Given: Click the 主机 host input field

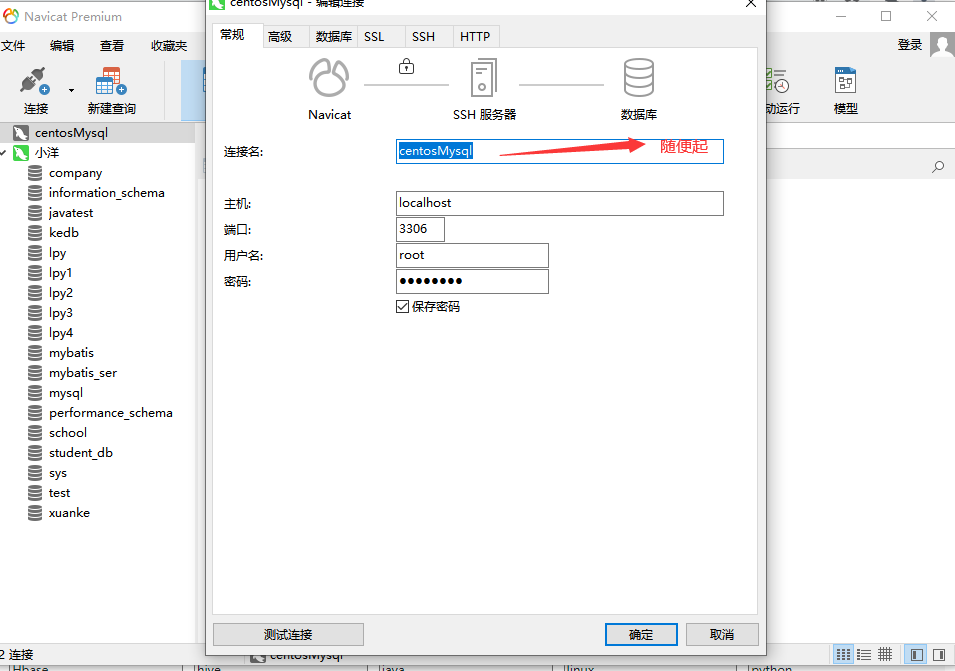Looking at the screenshot, I should (560, 203).
